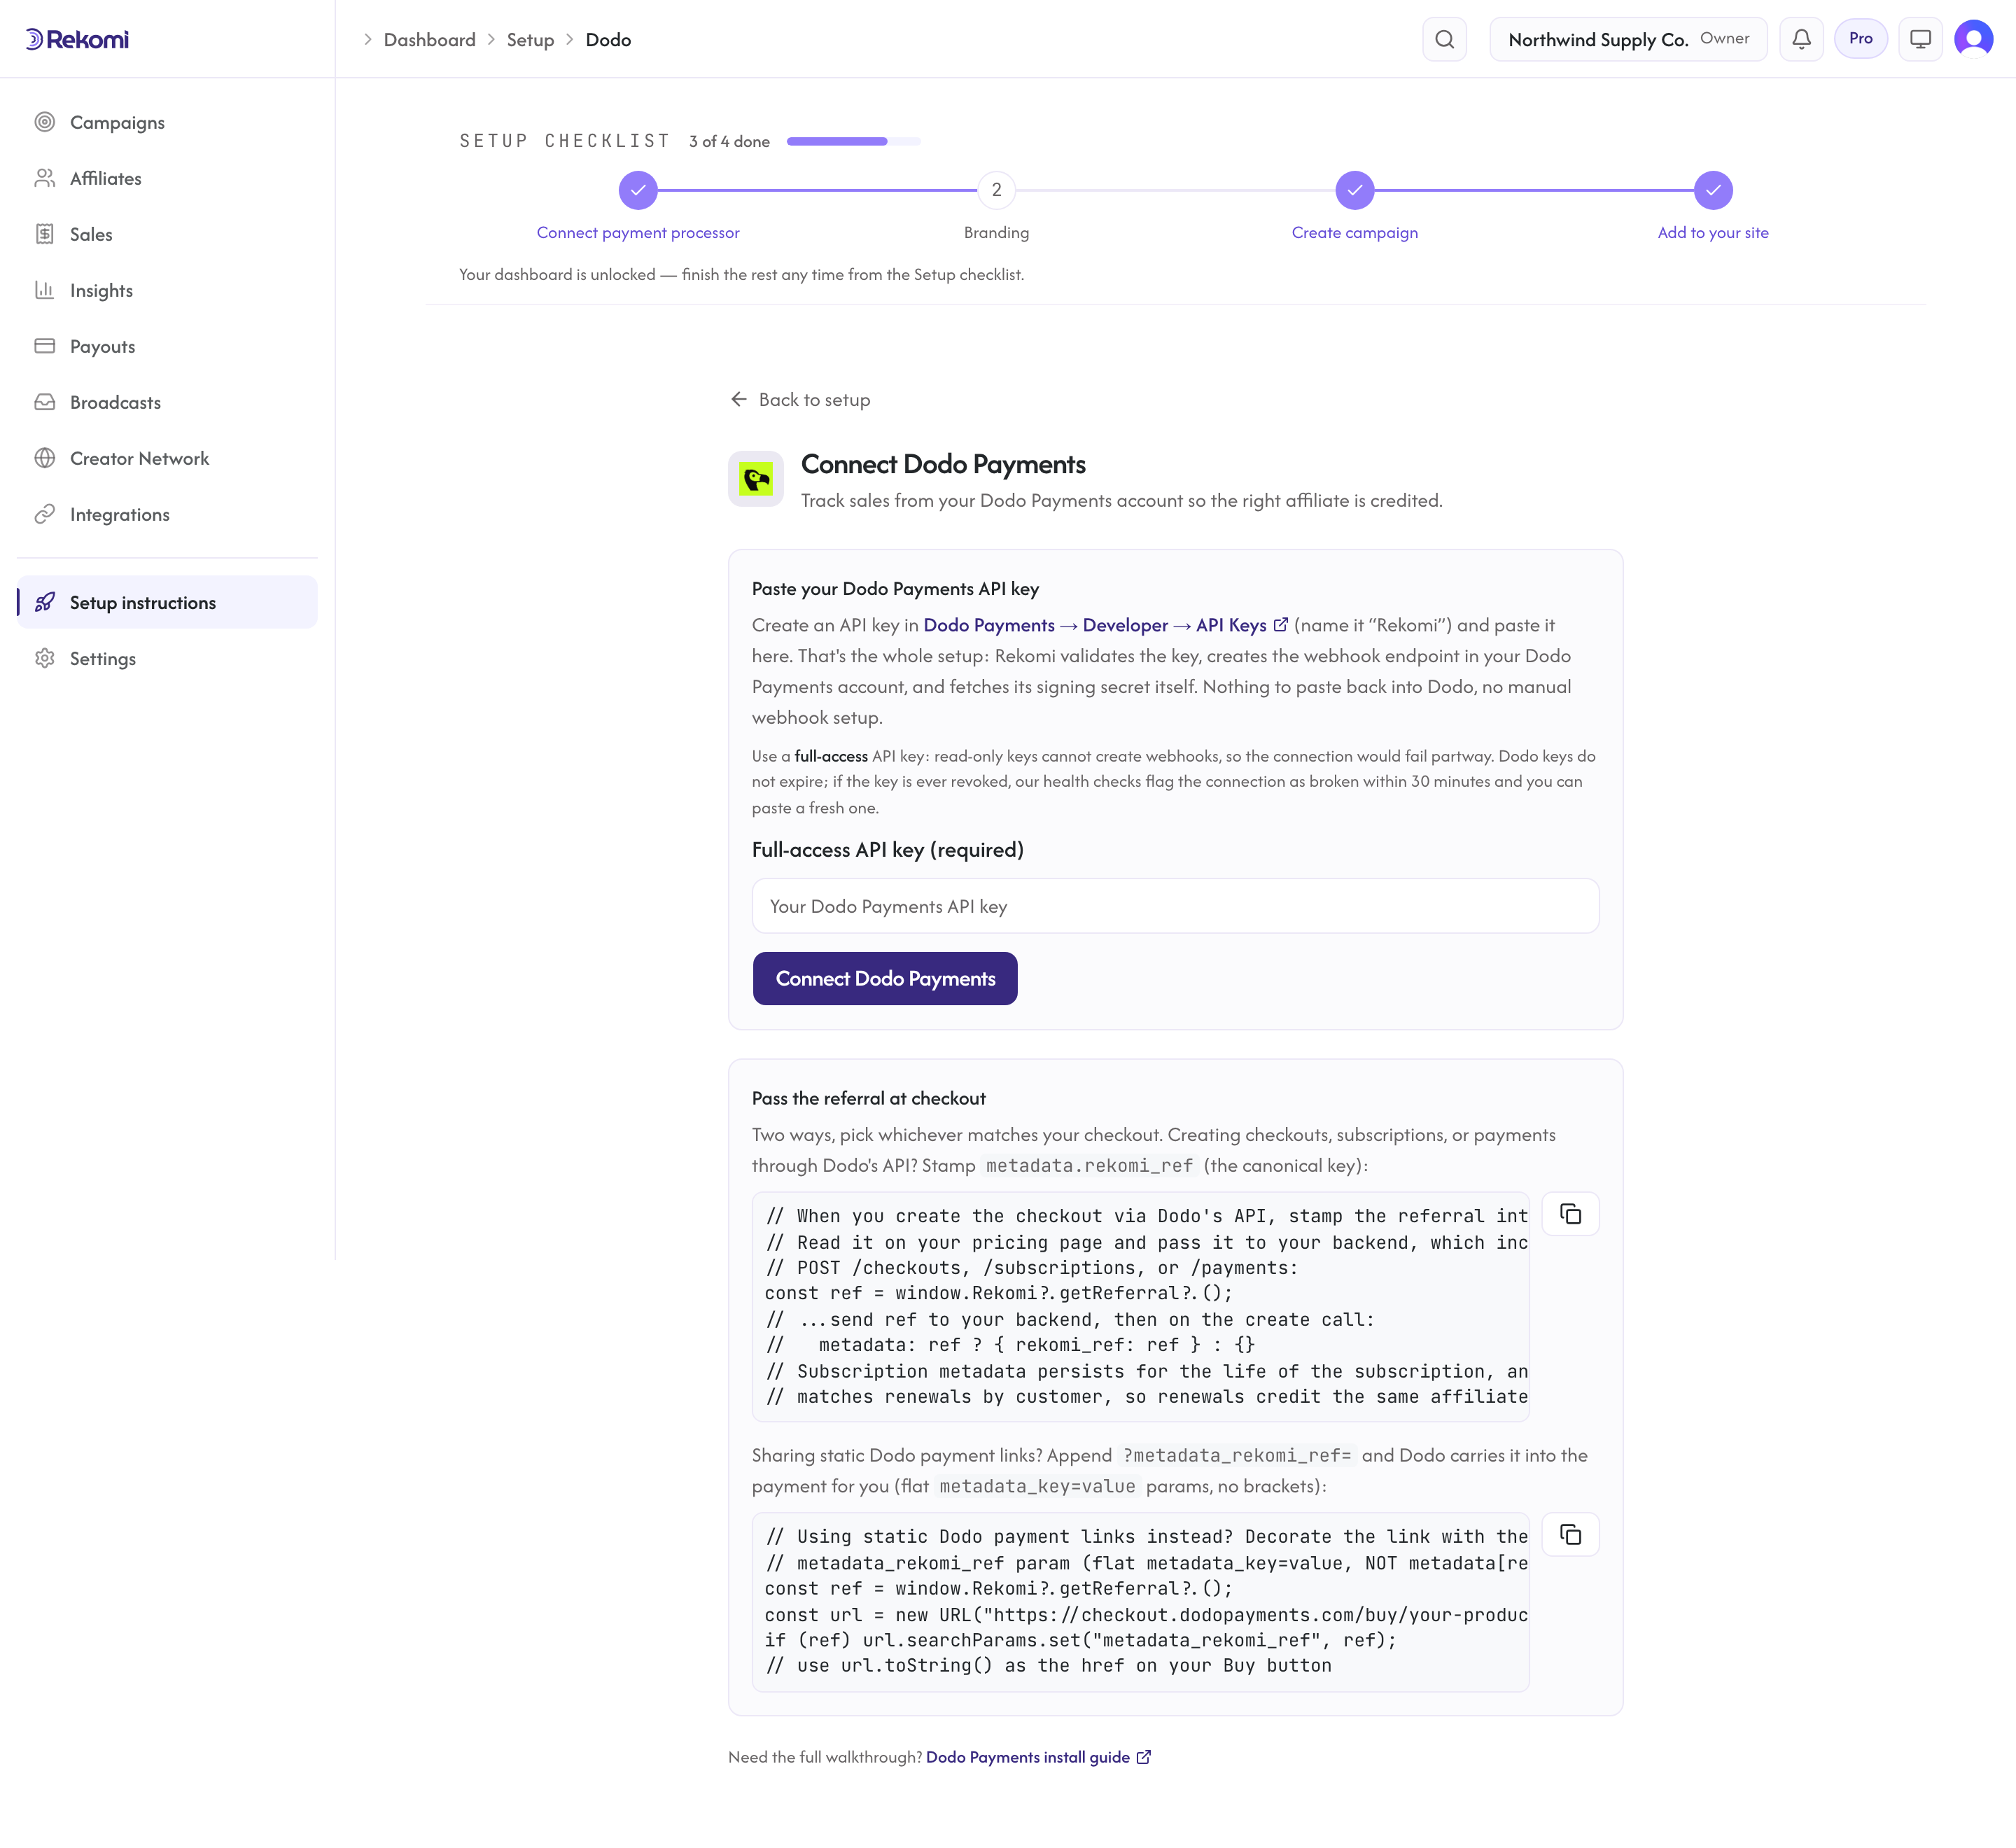Focus the Dodo Payments API key field
2016x1848 pixels.
pos(1175,906)
